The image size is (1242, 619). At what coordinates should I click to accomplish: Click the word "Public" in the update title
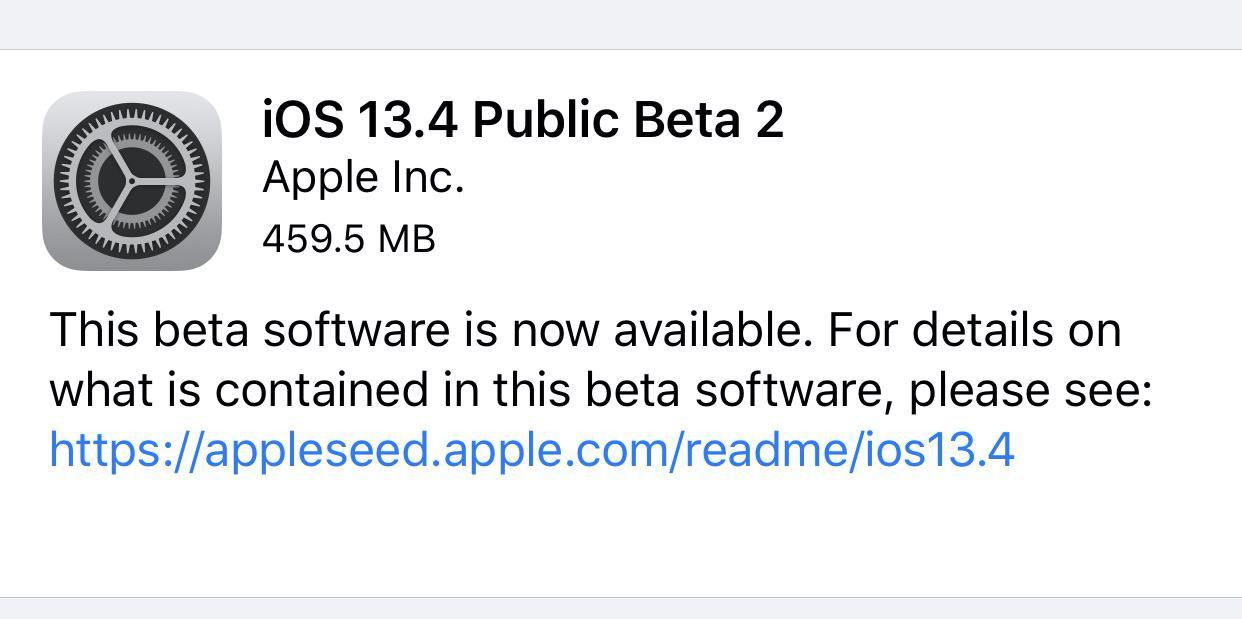click(545, 120)
